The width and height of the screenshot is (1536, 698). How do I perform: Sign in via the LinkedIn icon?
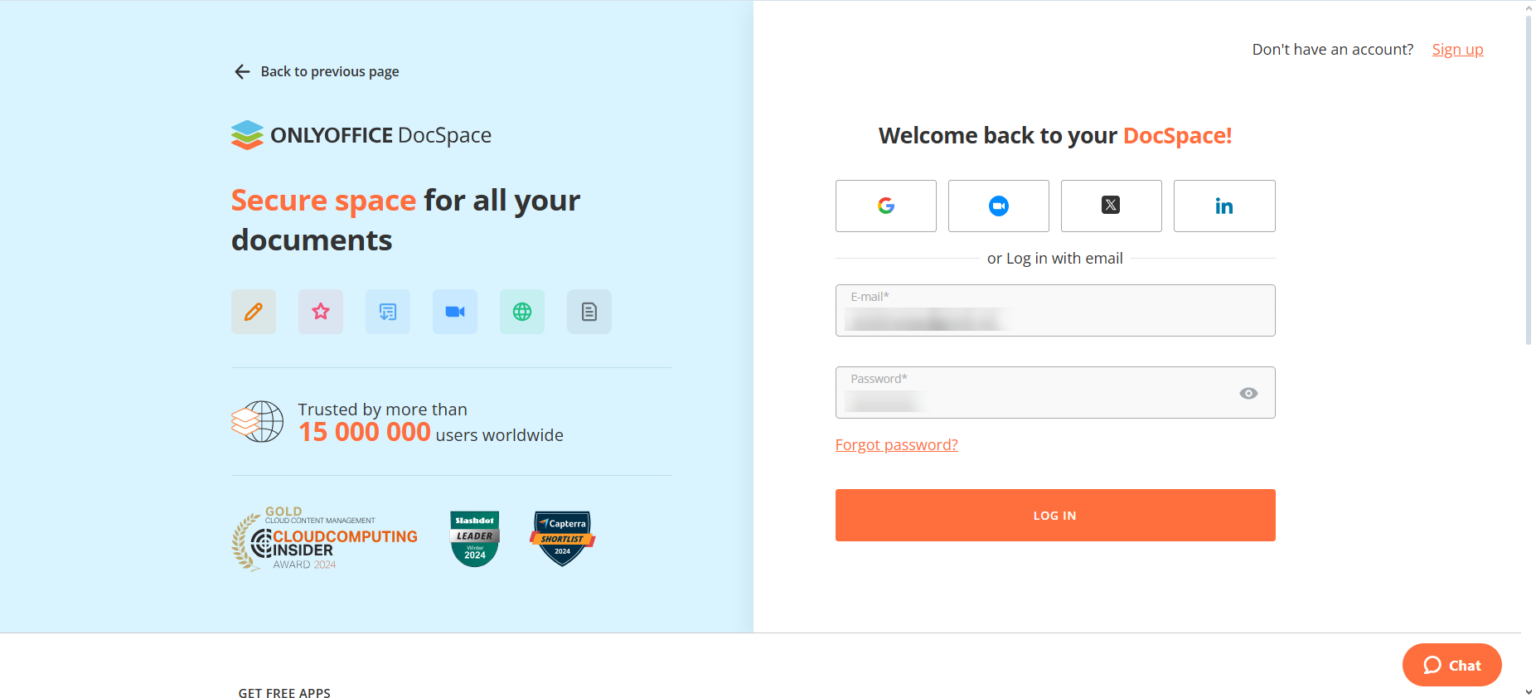1224,205
